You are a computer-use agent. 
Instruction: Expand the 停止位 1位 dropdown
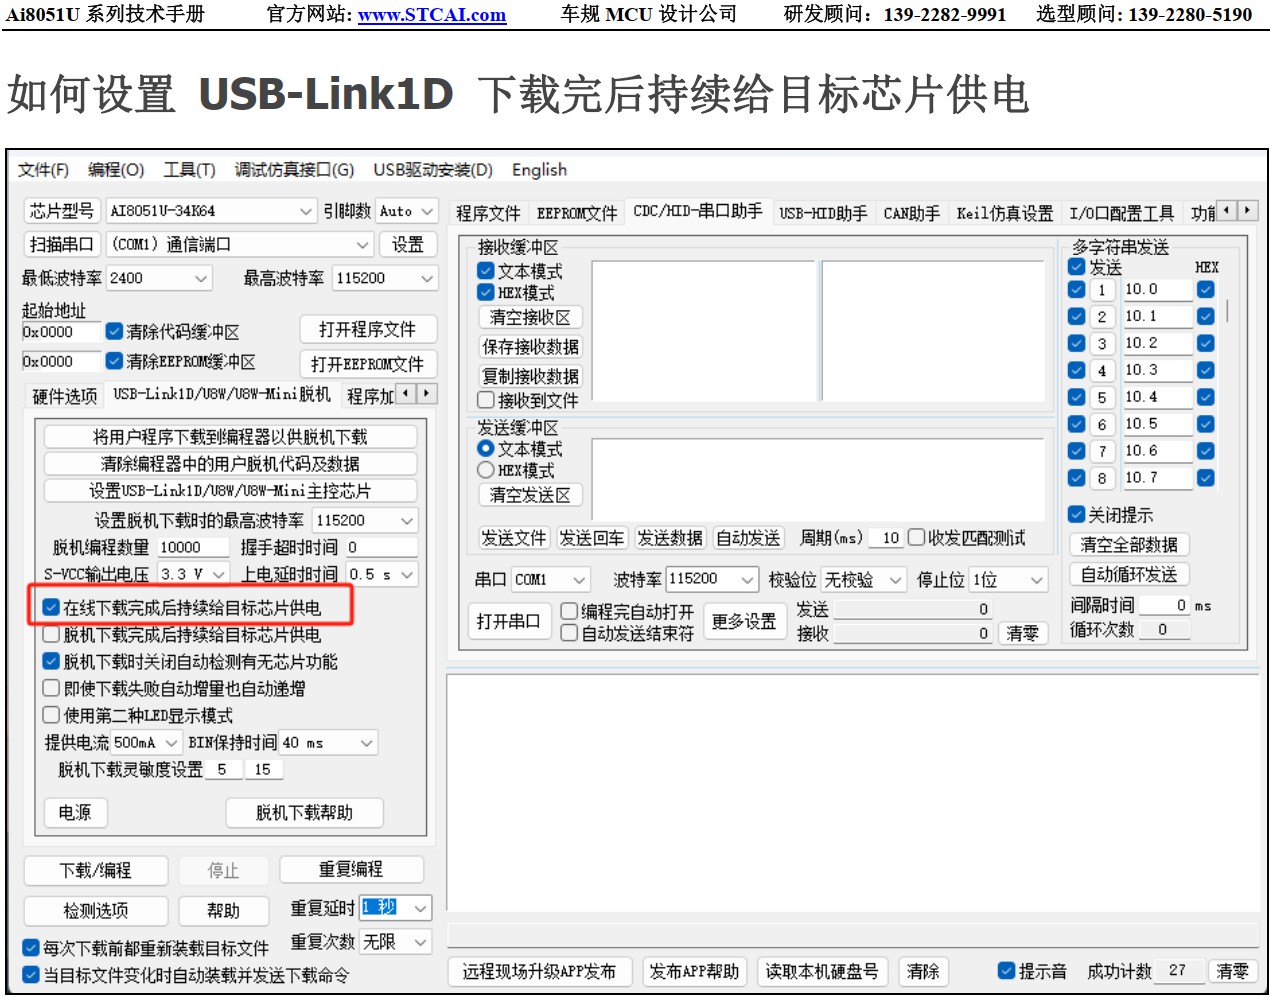click(x=1037, y=580)
